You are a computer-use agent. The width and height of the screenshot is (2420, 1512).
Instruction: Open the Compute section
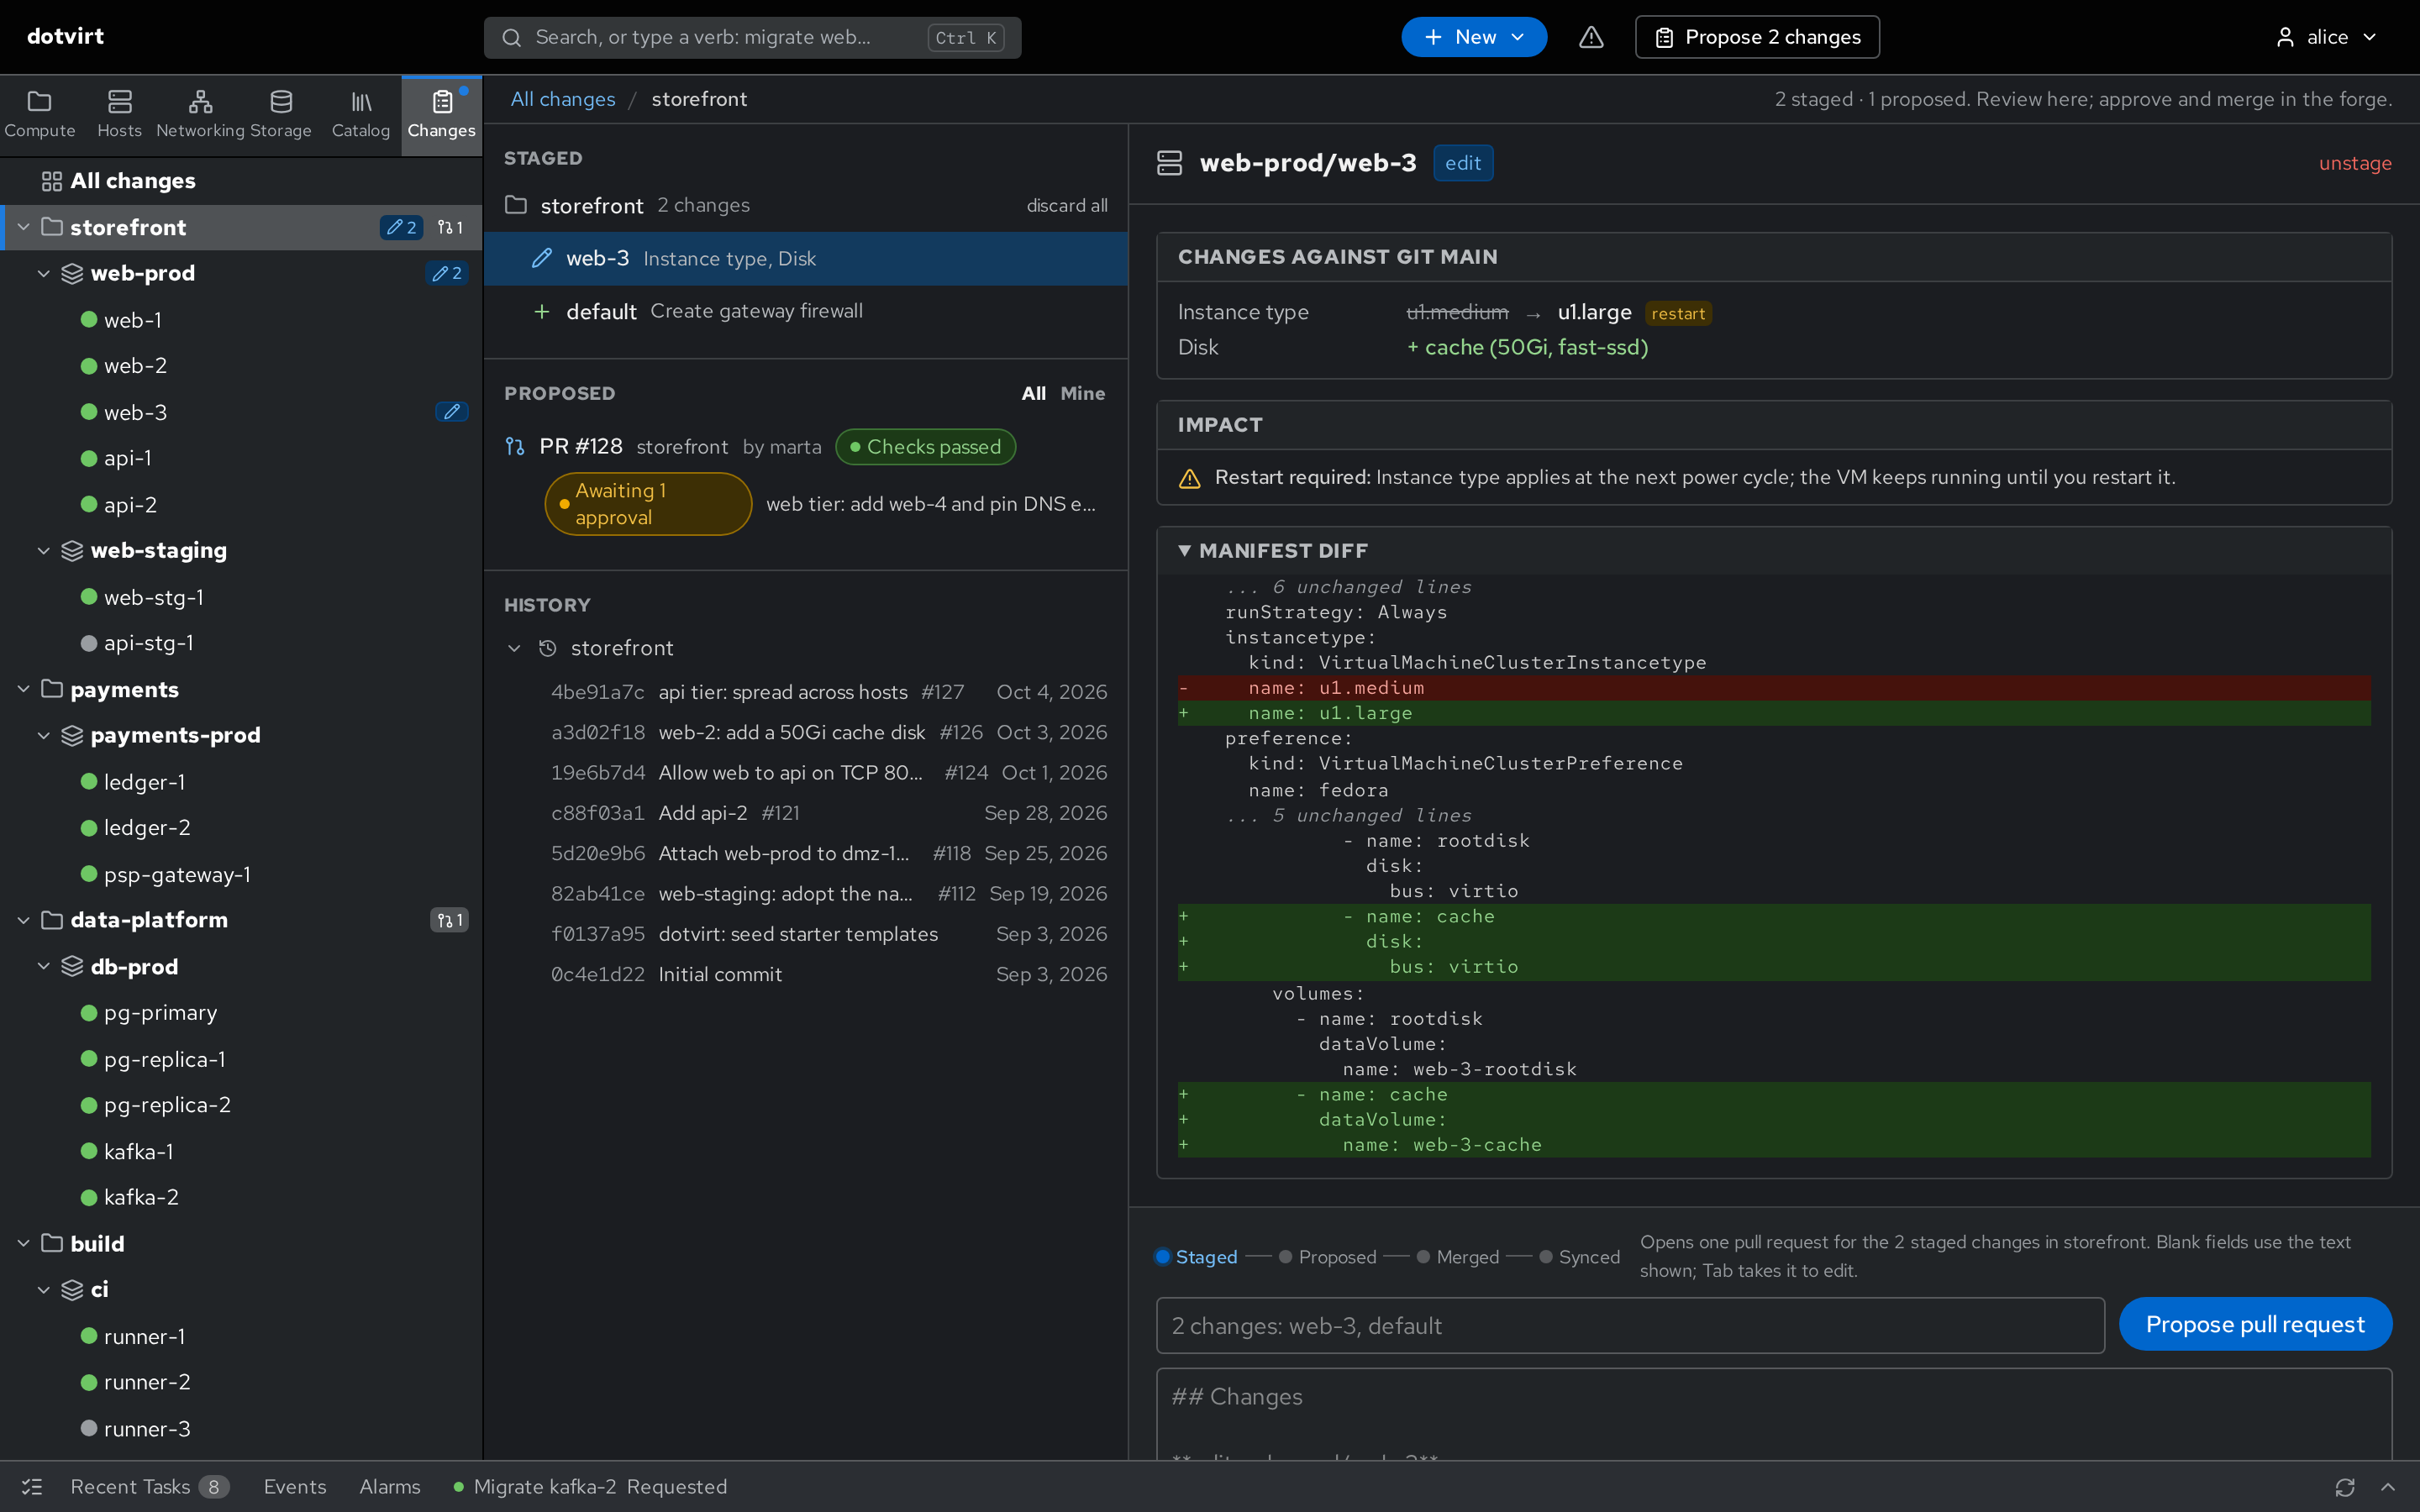point(40,115)
